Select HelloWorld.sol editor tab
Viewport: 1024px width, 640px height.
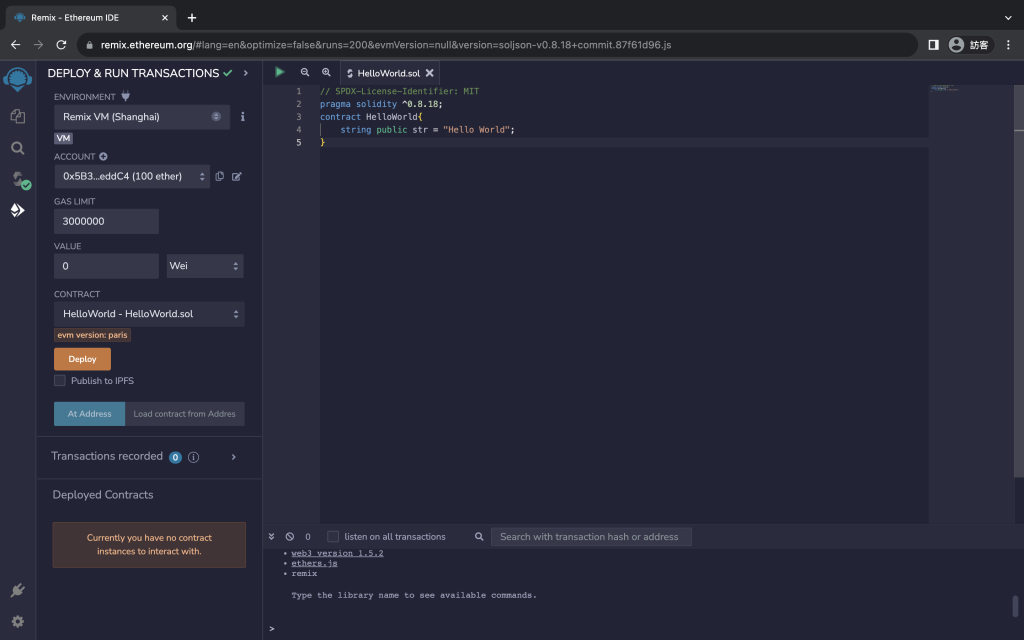click(x=390, y=73)
